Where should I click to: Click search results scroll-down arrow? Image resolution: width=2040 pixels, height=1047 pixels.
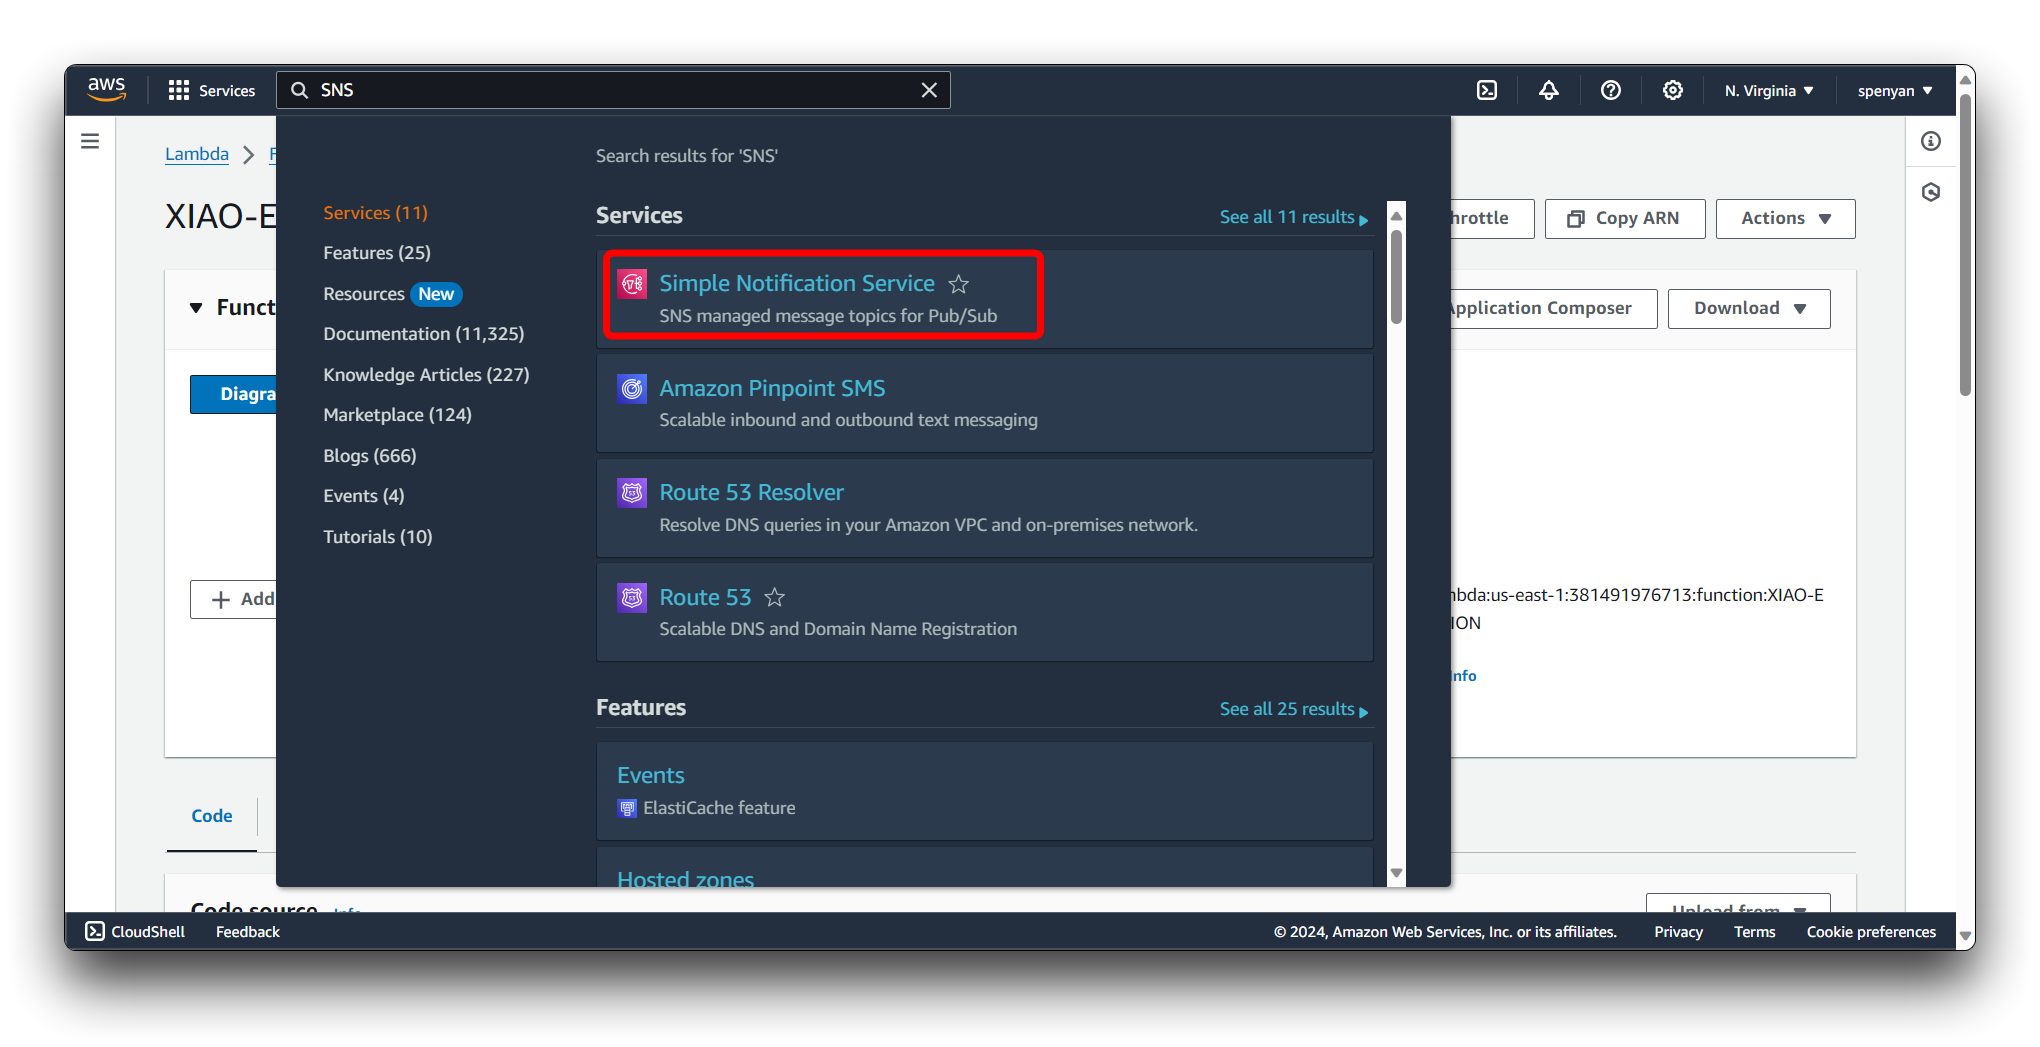coord(1396,873)
